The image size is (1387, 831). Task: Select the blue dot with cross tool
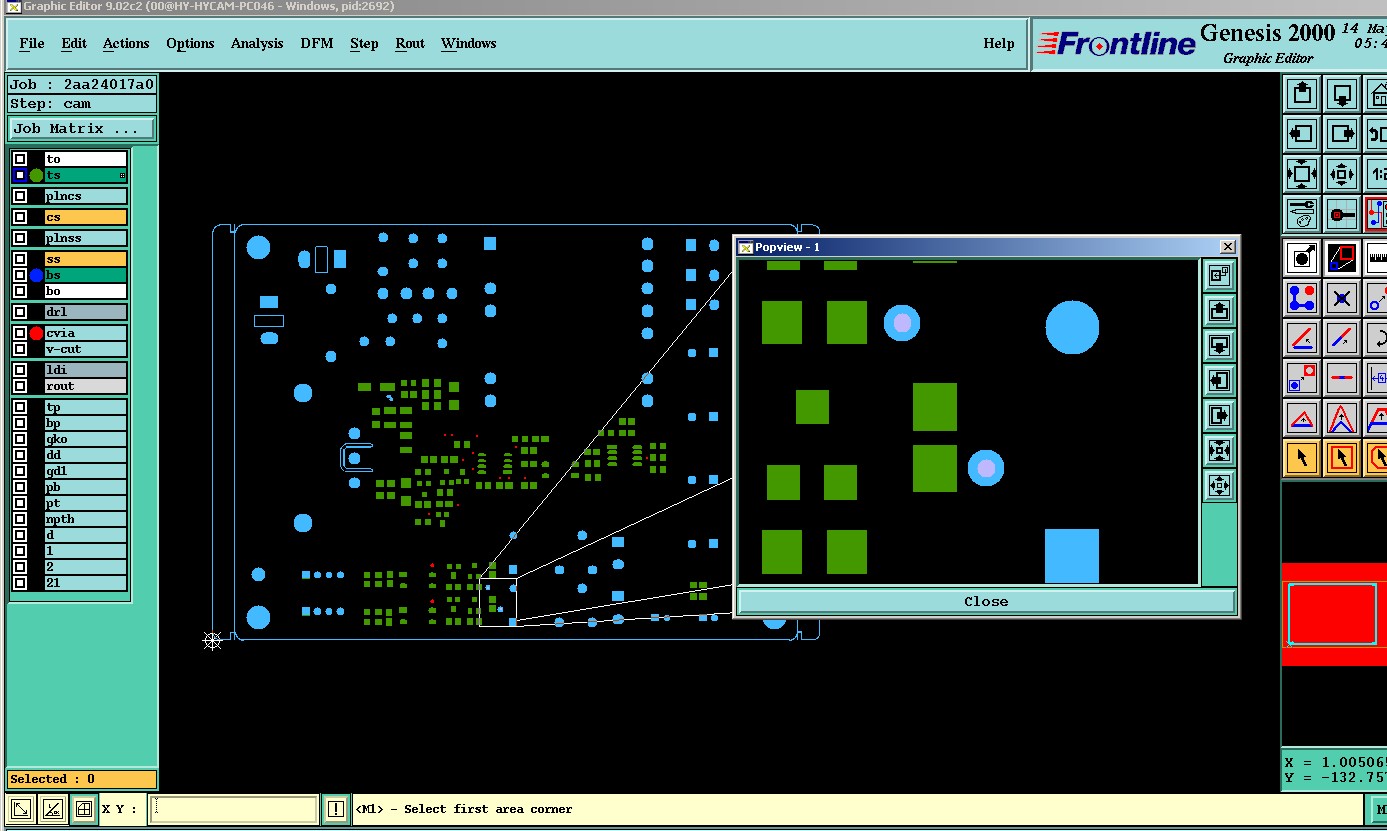(1342, 298)
